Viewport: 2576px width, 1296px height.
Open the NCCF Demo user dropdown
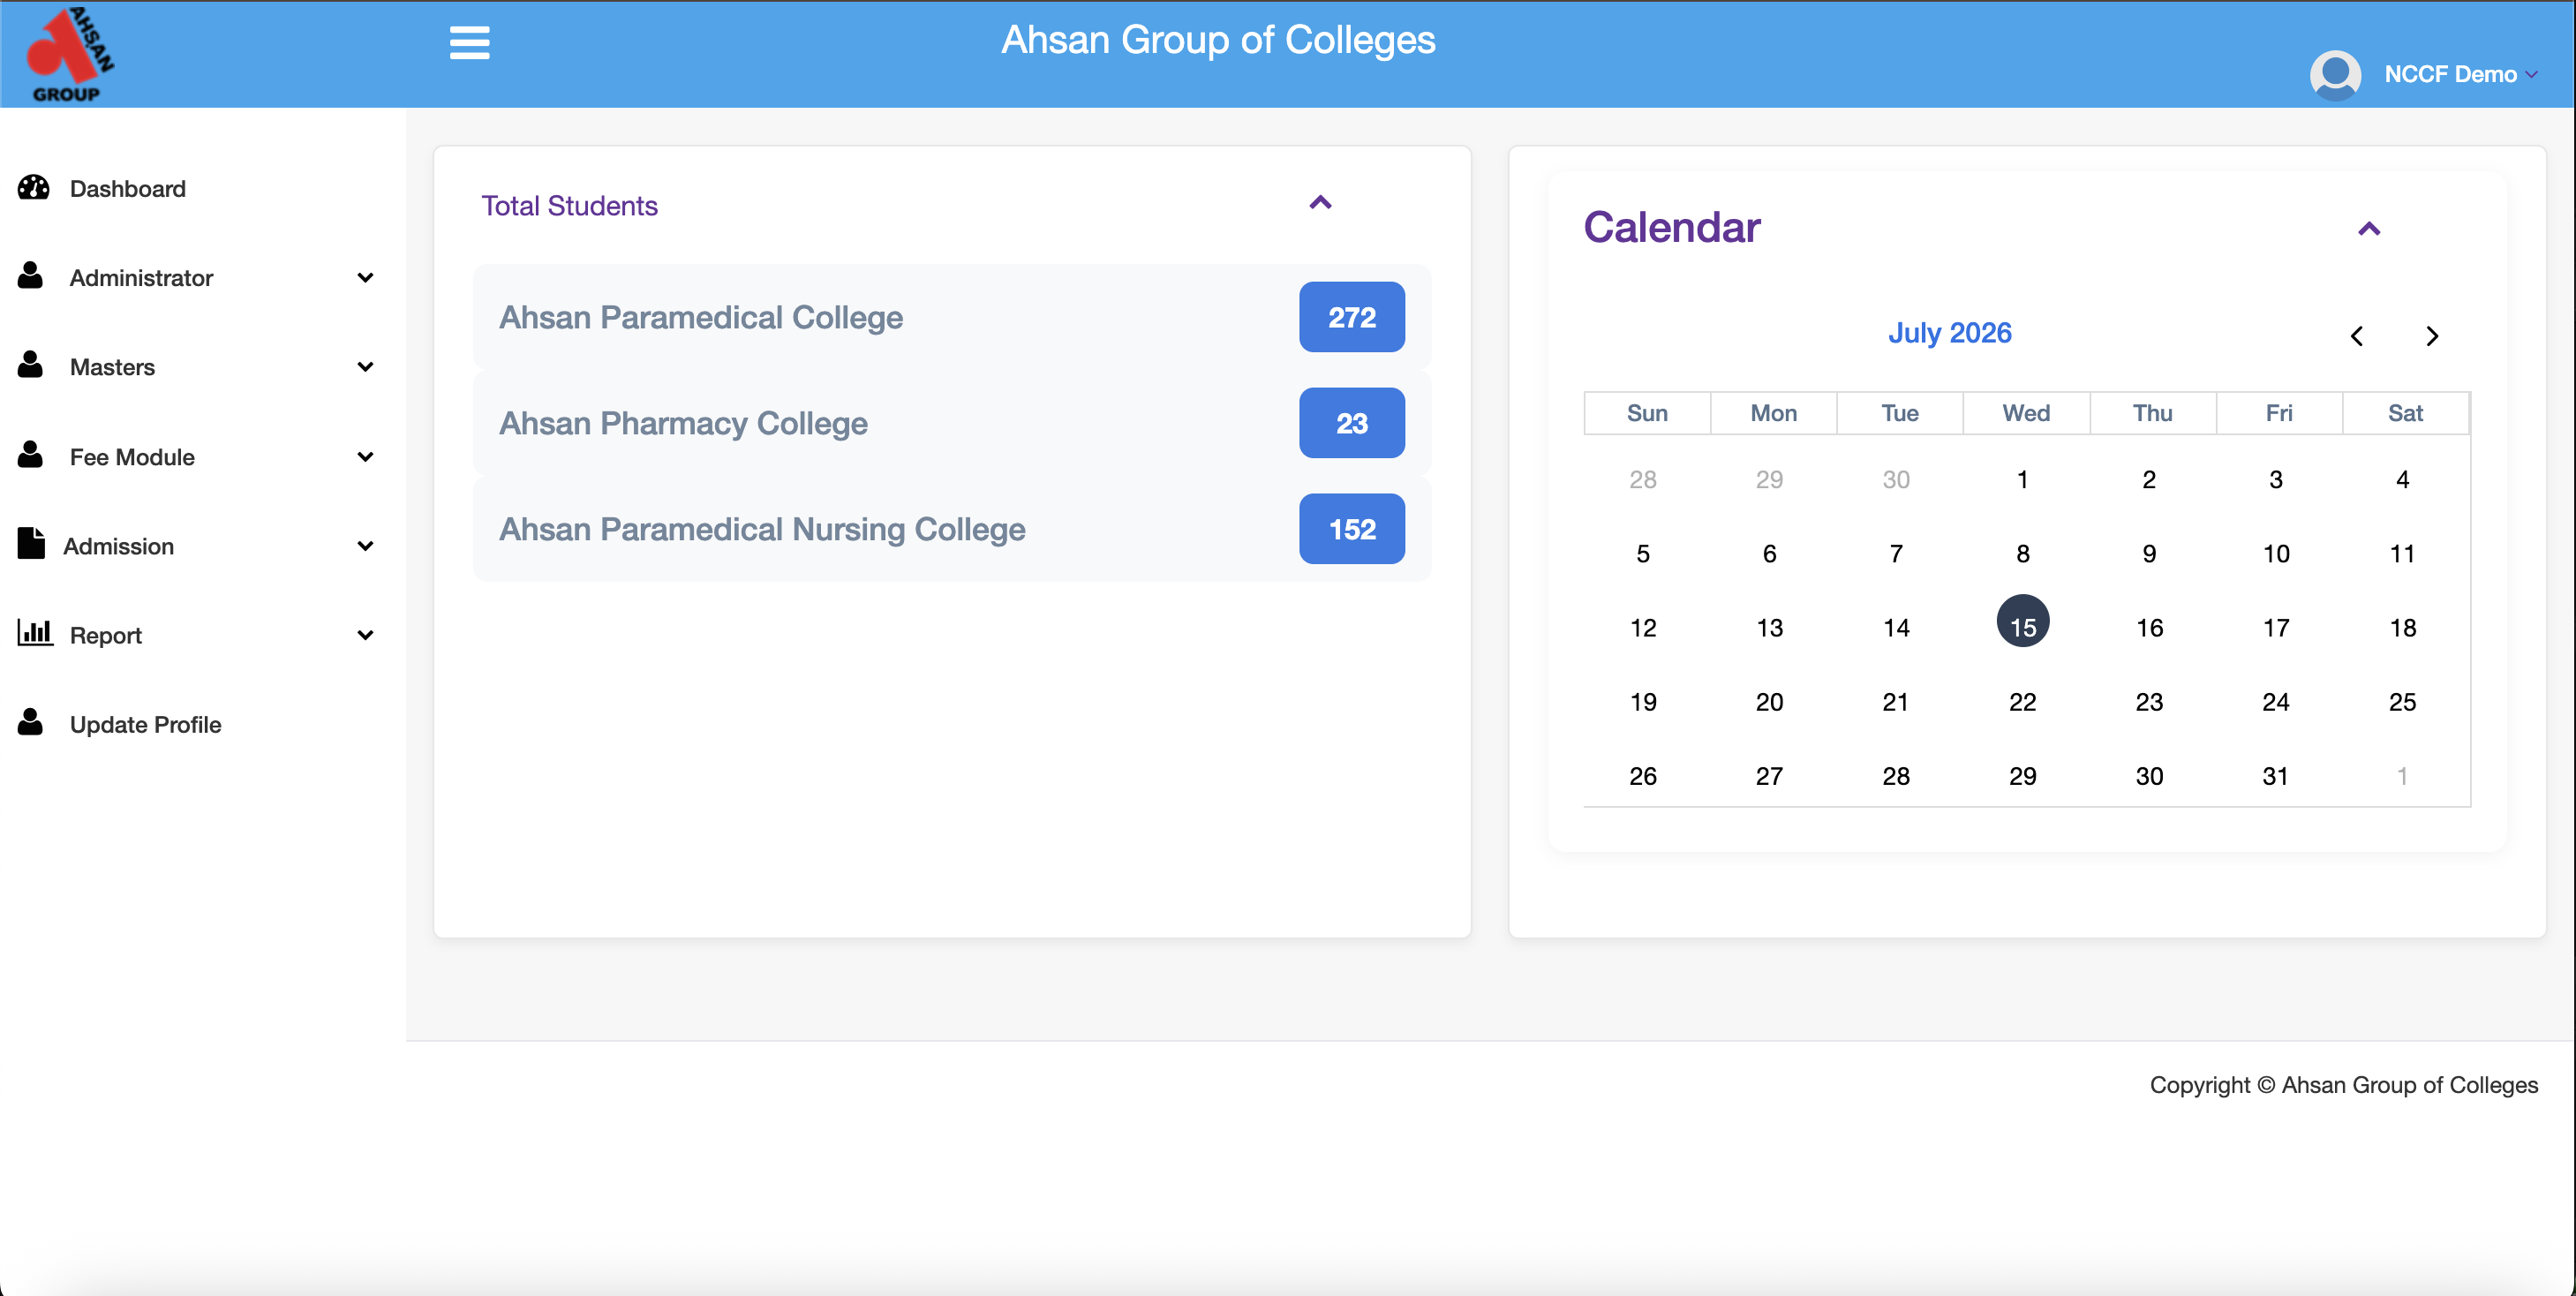coord(2460,75)
